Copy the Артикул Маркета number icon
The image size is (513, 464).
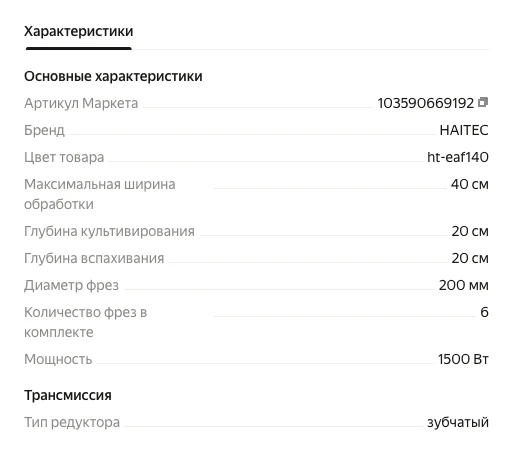[483, 102]
